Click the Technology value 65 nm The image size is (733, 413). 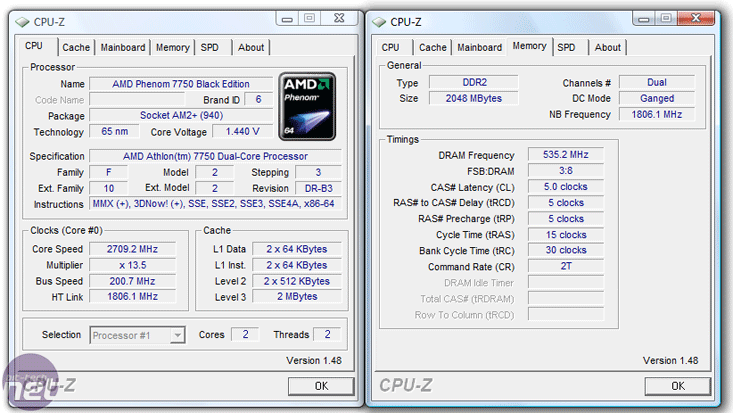tap(115, 131)
